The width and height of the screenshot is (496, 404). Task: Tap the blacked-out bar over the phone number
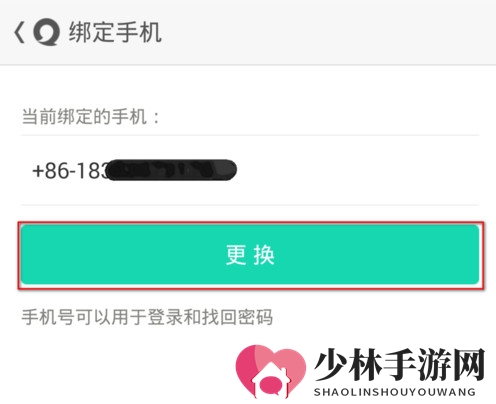172,170
